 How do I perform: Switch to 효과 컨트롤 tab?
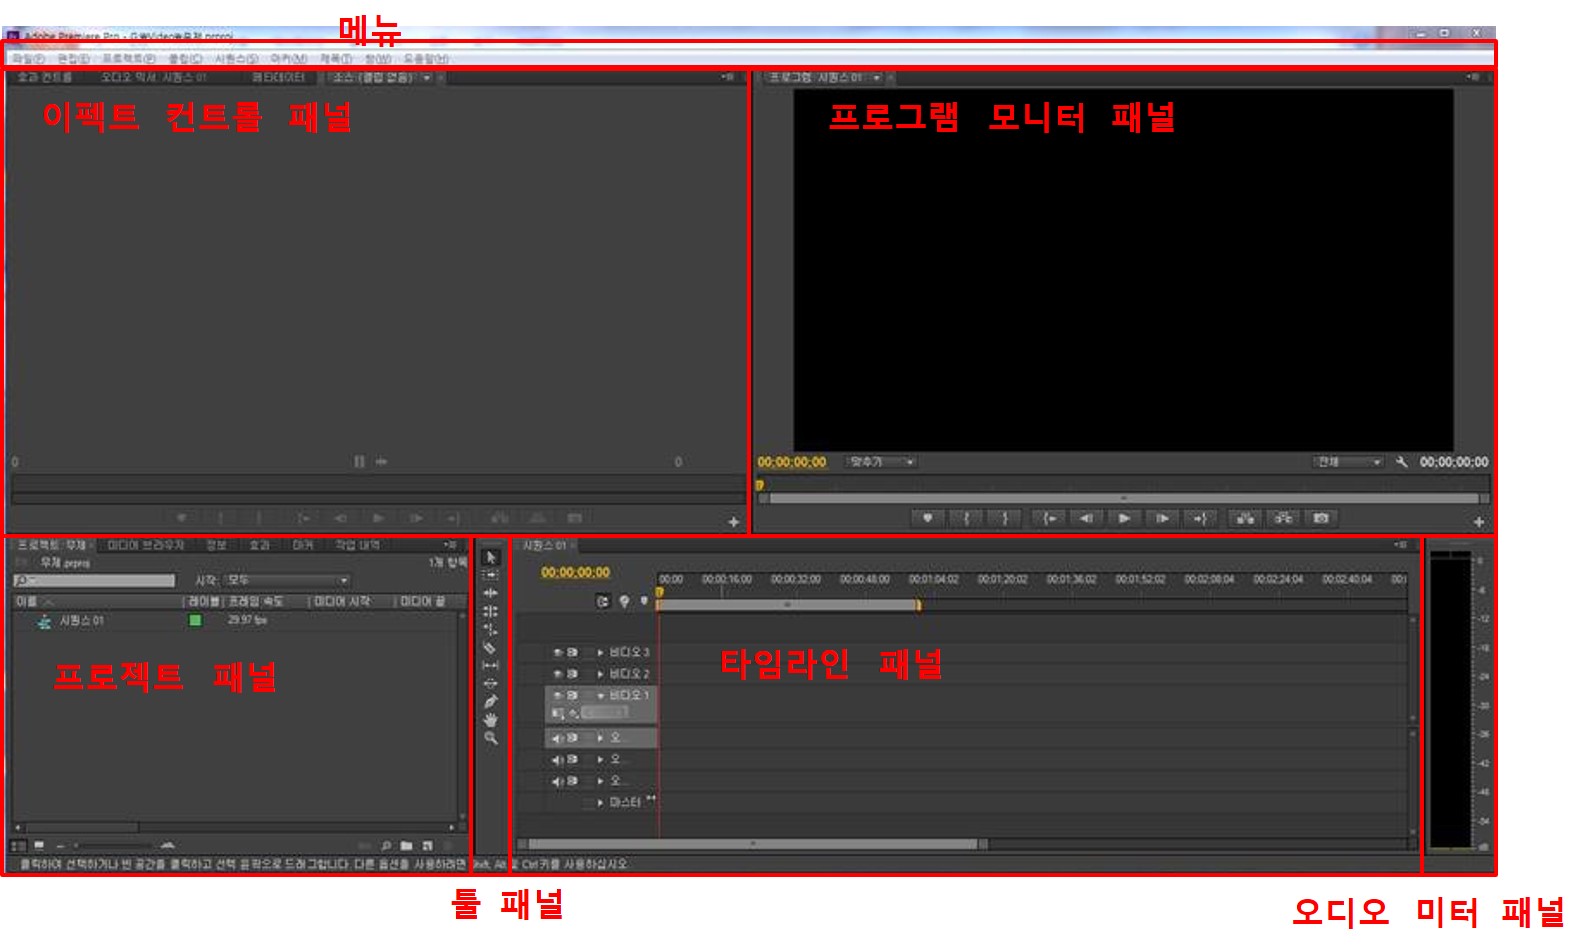(x=44, y=77)
